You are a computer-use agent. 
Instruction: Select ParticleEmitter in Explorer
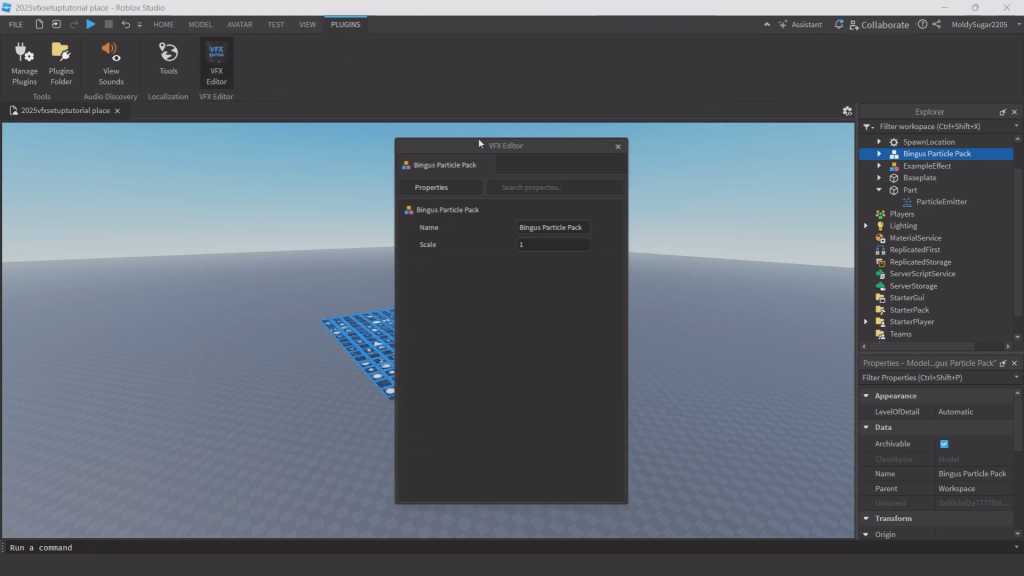941,202
